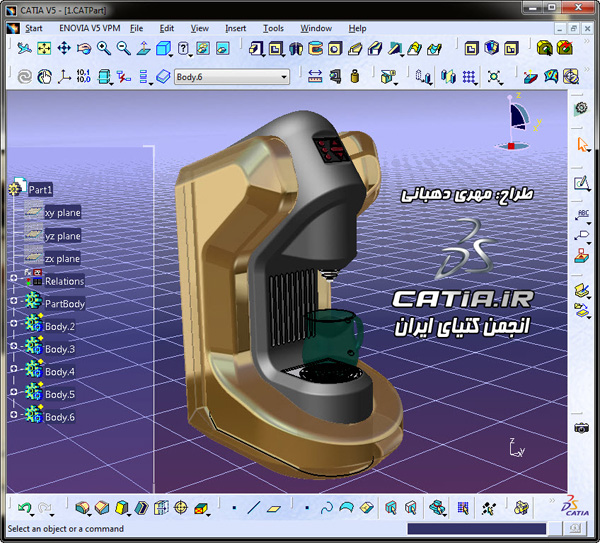Screen dimensions: 600x543
Task: Open the Insert menu
Action: (235, 28)
